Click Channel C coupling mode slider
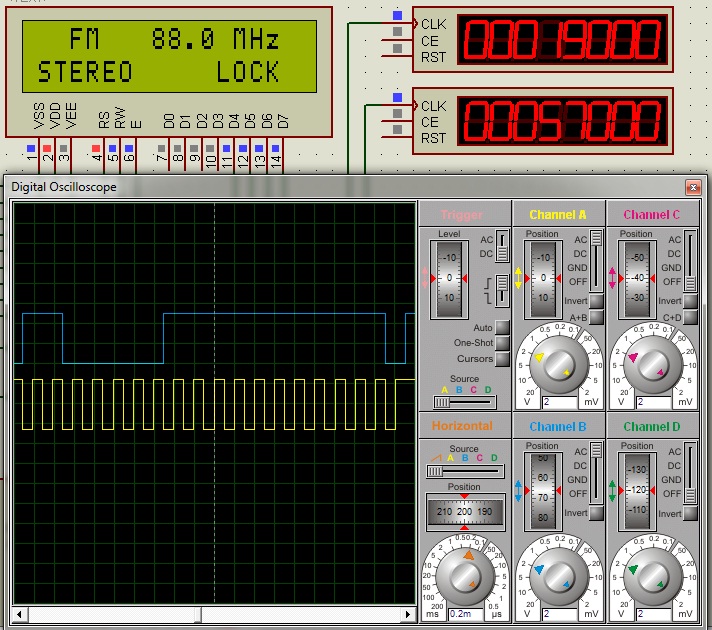The image size is (712, 630). (x=690, y=261)
